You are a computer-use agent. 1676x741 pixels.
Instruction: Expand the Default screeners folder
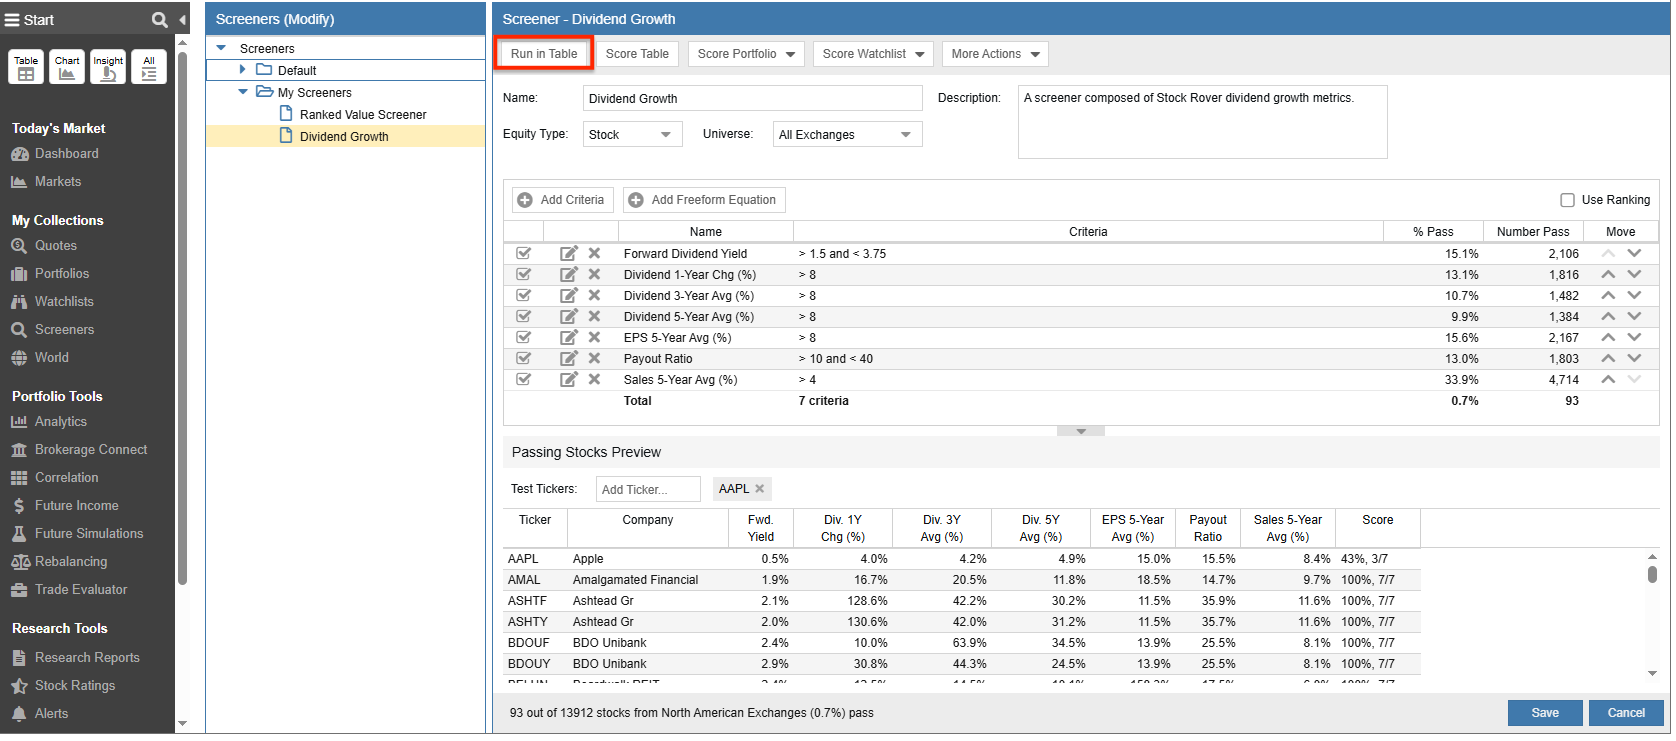tap(243, 70)
